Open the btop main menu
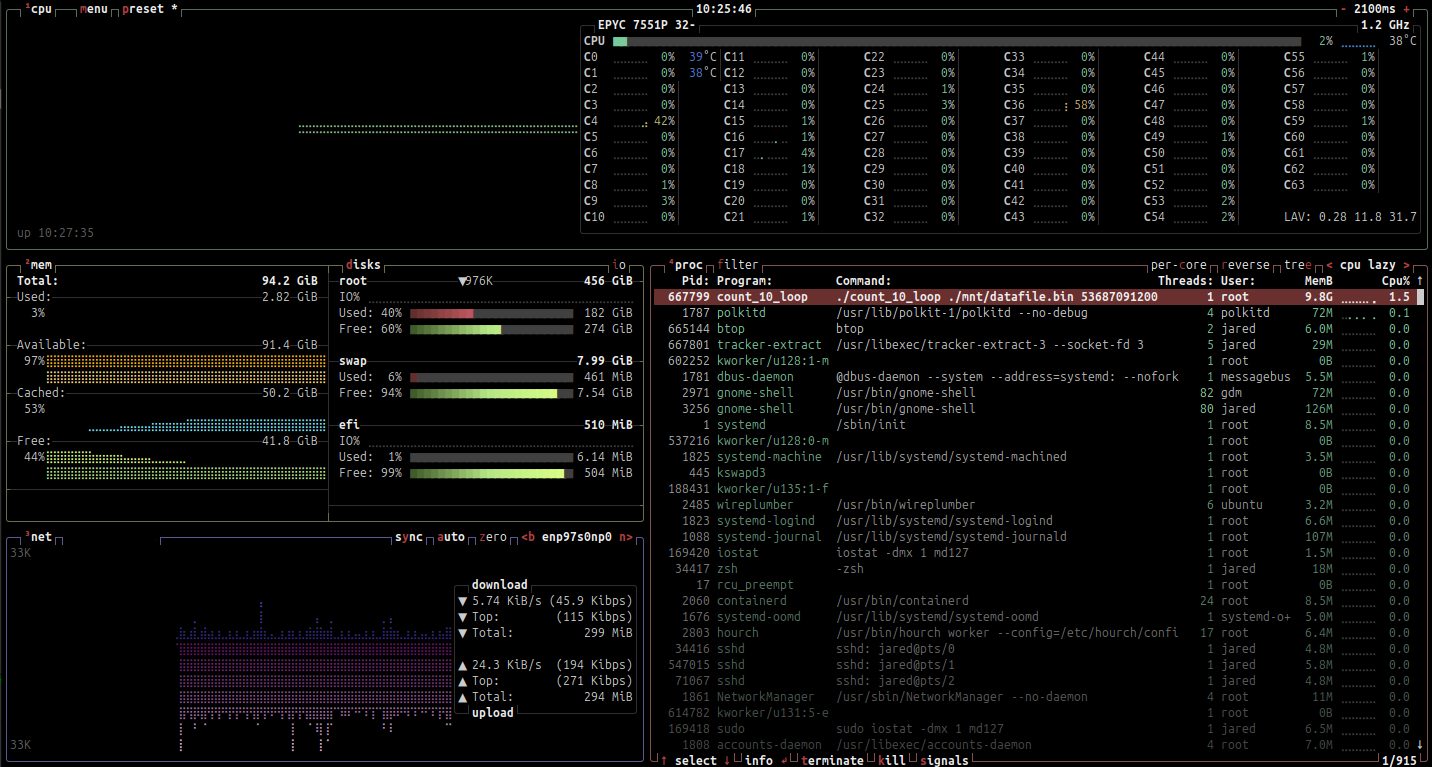Viewport: 1432px width, 767px height. 95,9
